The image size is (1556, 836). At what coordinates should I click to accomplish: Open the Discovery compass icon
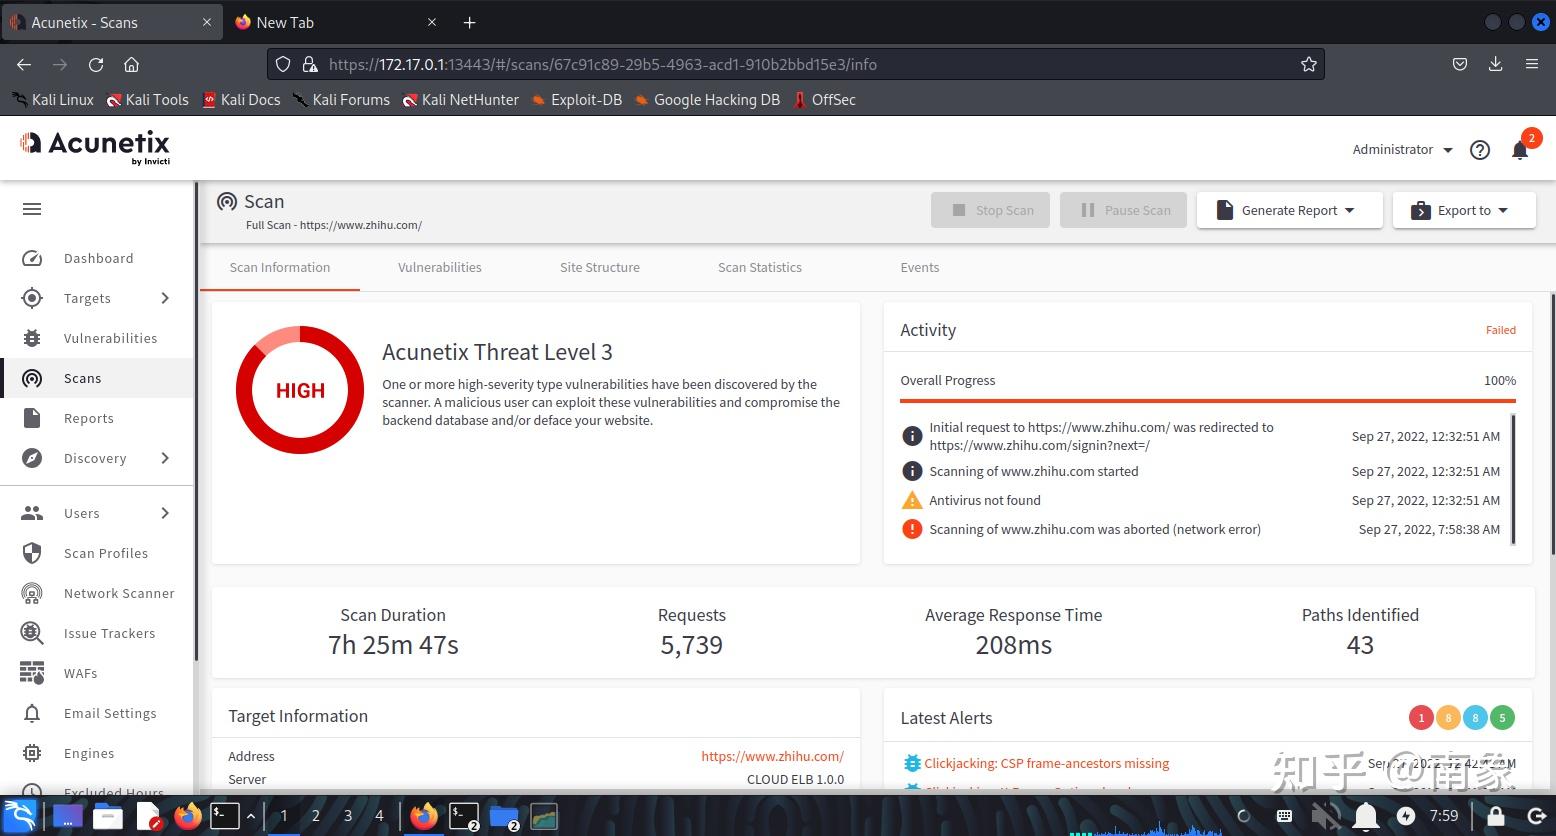click(32, 458)
